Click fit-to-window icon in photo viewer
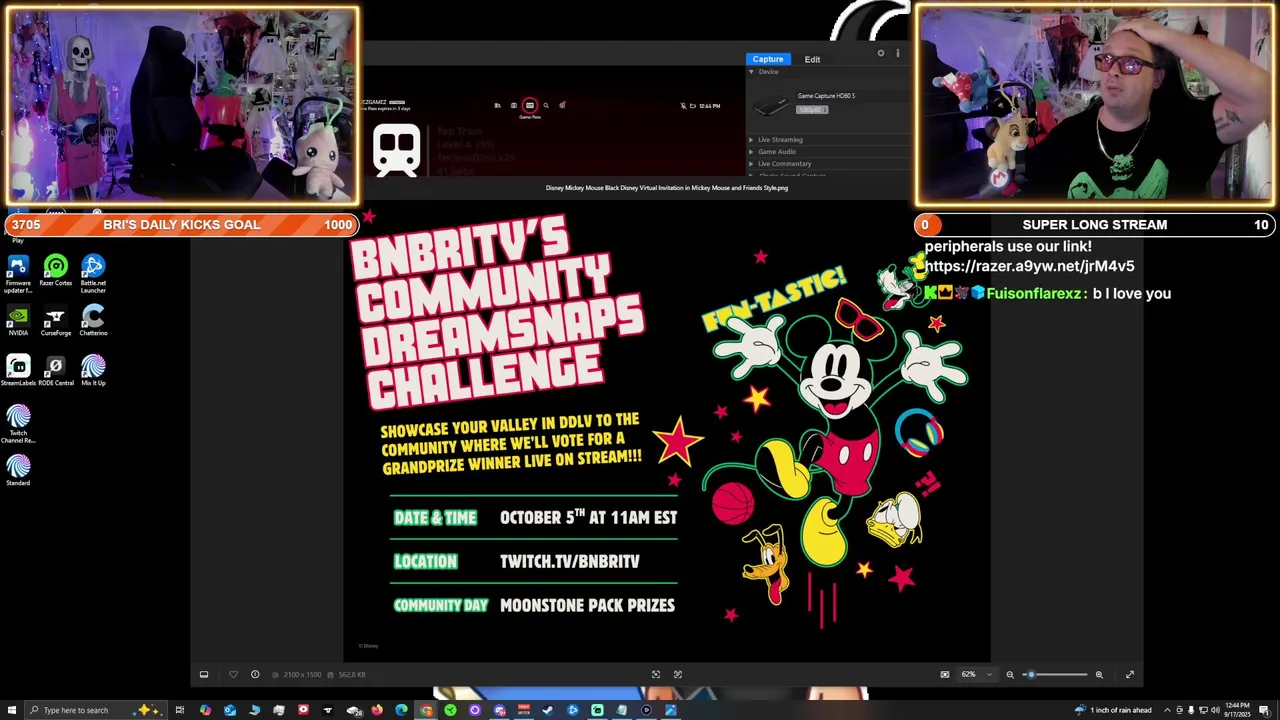1280x720 pixels. click(x=656, y=674)
